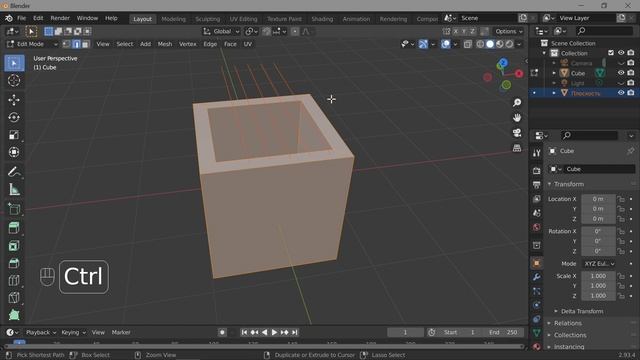Select the Scale tool
Screen dimensions: 640x360
coord(14,135)
